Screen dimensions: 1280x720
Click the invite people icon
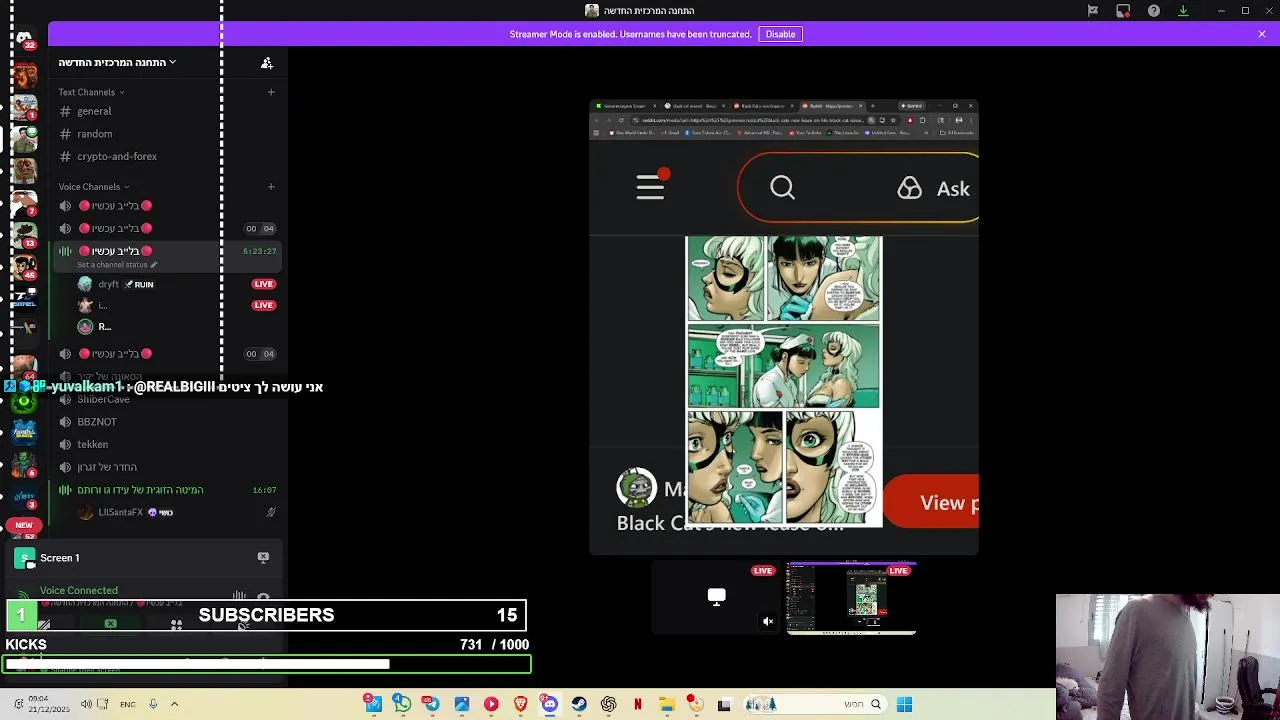click(x=267, y=63)
